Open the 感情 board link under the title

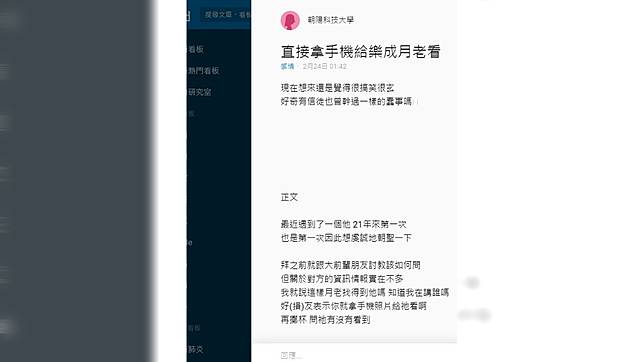[x=288, y=66]
